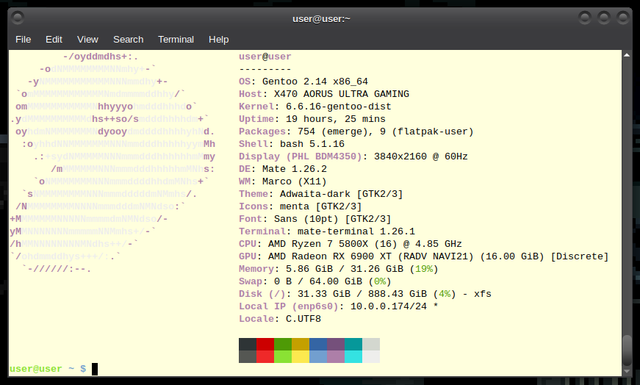The width and height of the screenshot is (640, 385).
Task: Click the terminal cursor block after the prompt
Action: (x=95, y=369)
